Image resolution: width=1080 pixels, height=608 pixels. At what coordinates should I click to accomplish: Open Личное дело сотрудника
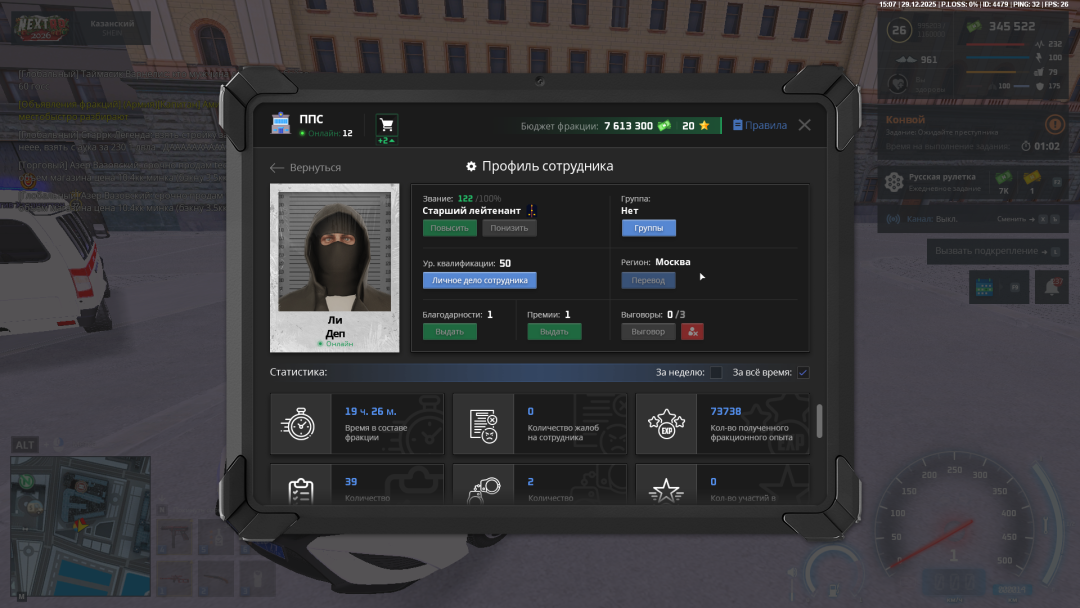pos(479,281)
